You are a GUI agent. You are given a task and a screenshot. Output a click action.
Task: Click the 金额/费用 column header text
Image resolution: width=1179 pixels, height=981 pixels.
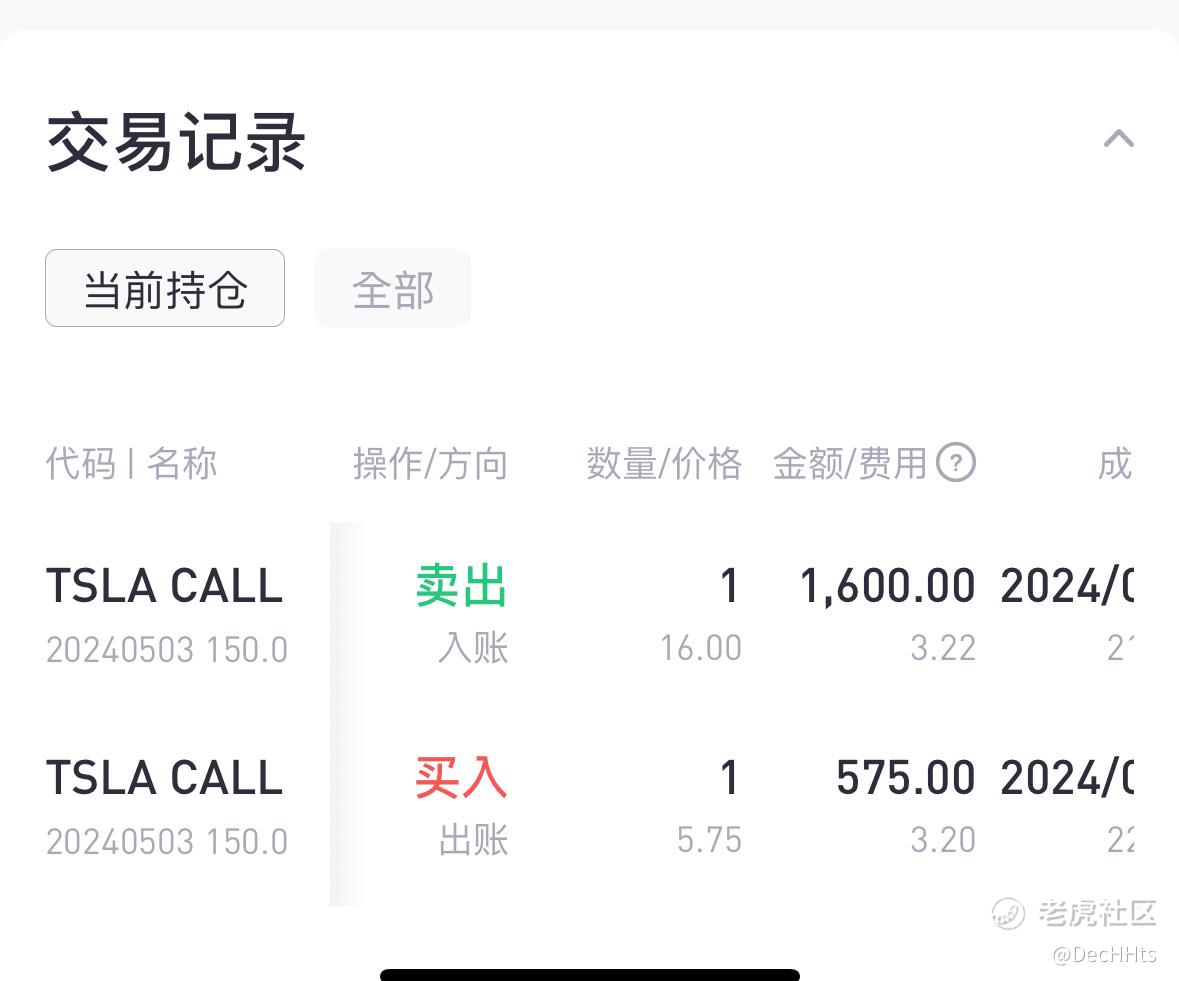pyautogui.click(x=850, y=463)
